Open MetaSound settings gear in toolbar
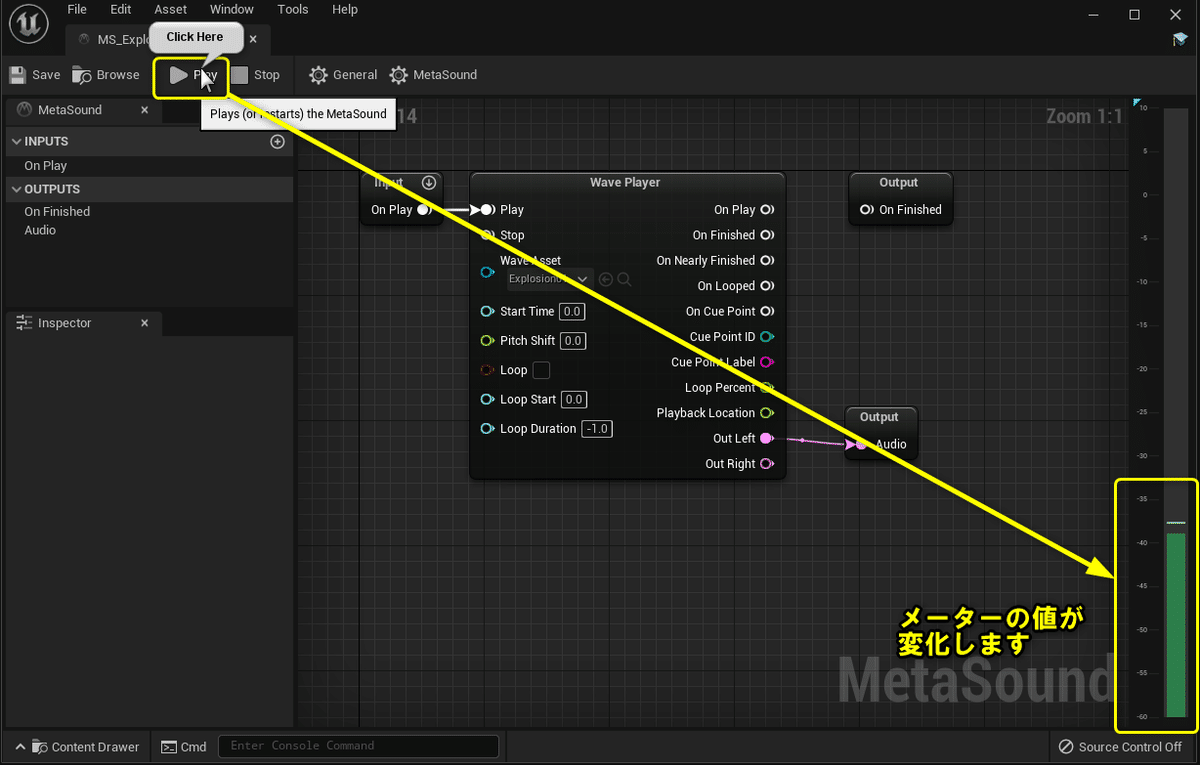The image size is (1200, 765). [433, 75]
